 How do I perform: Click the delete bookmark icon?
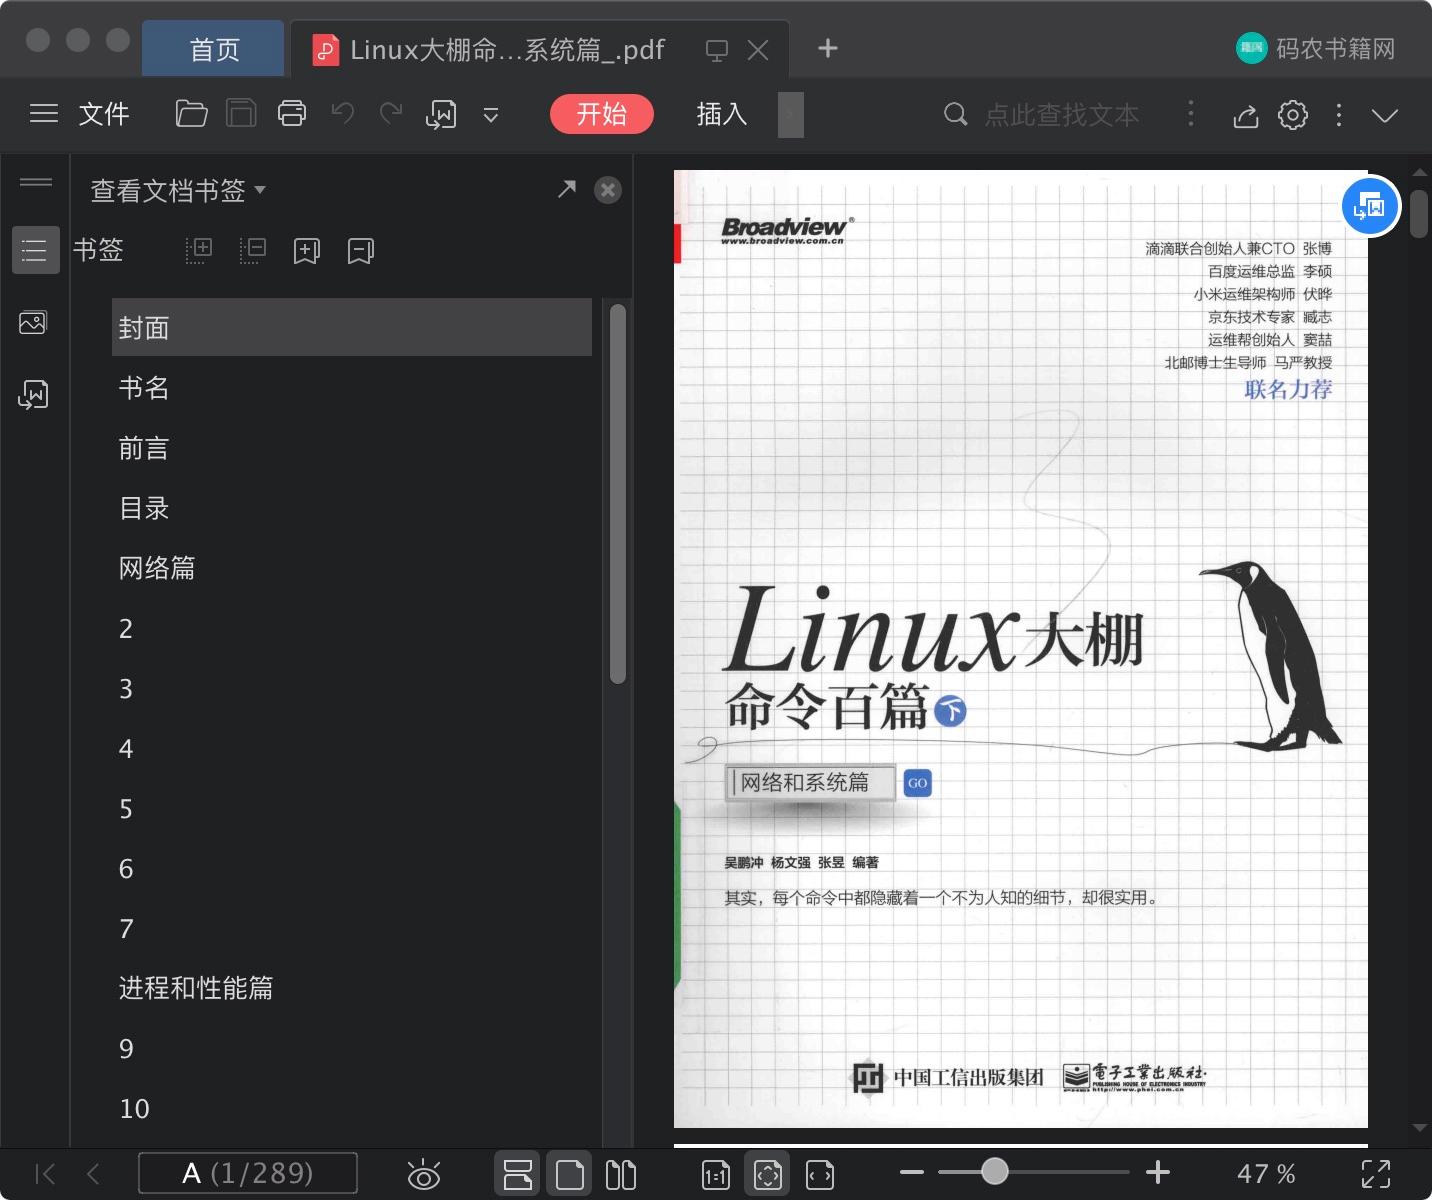point(361,251)
